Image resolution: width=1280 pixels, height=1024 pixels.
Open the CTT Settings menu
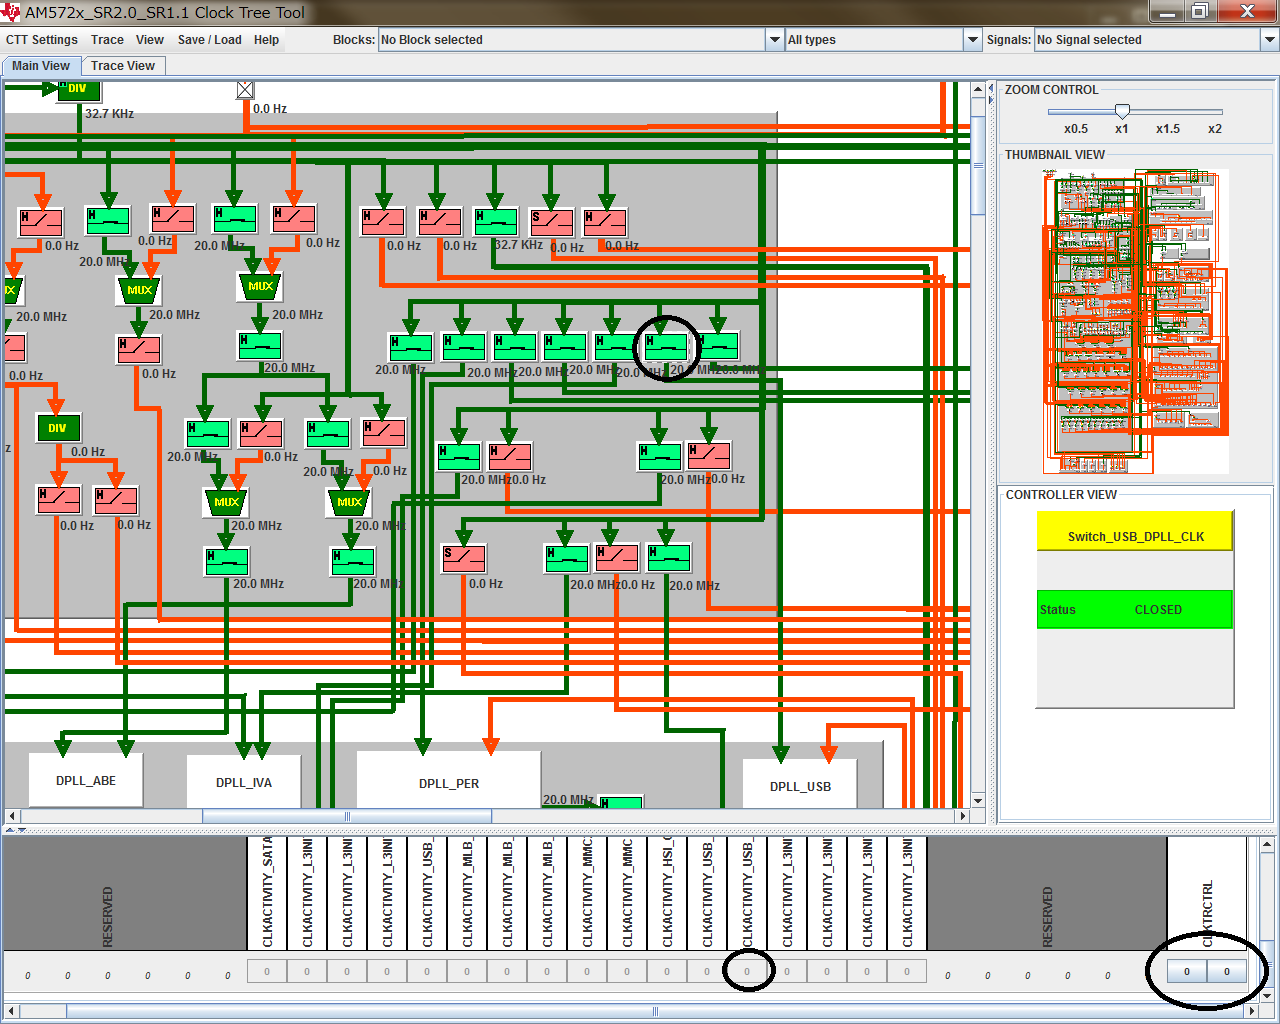click(x=42, y=40)
